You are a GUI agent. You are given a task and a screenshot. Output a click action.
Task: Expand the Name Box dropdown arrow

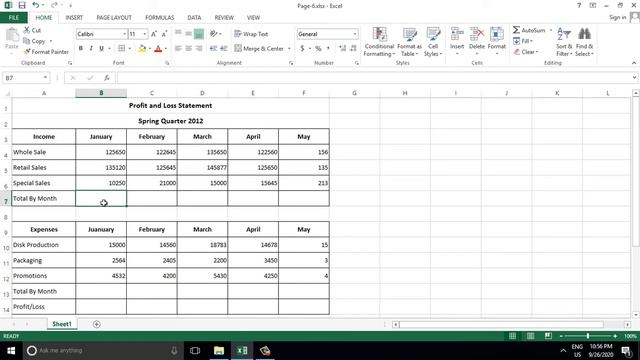tap(45, 78)
